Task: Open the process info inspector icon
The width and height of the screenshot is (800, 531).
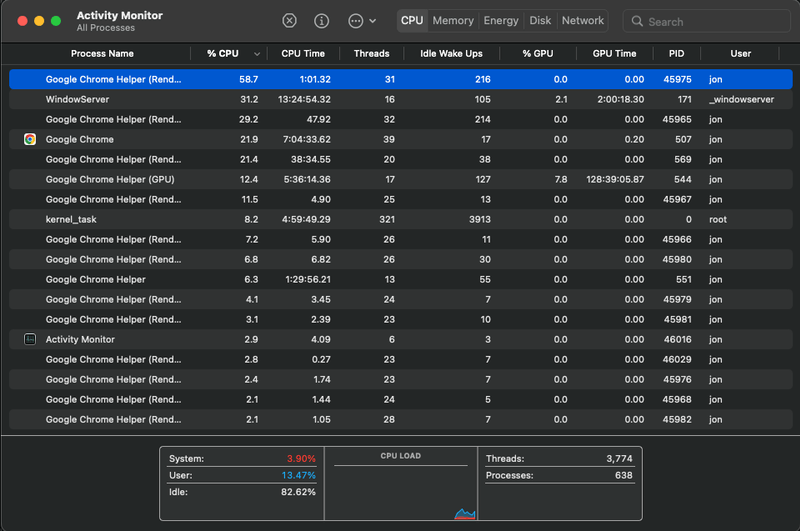Action: [x=321, y=21]
